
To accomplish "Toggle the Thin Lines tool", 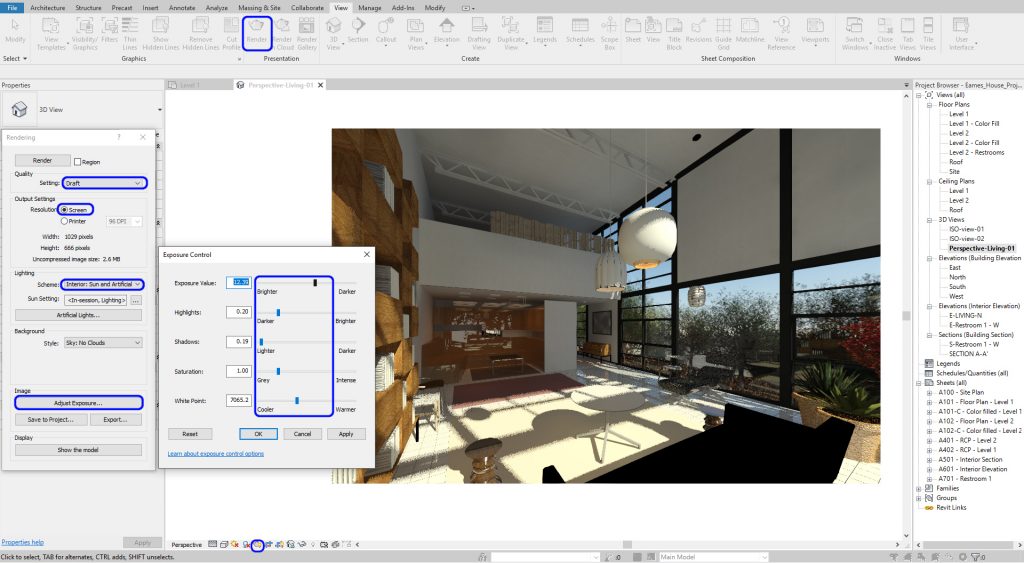I will pos(130,33).
